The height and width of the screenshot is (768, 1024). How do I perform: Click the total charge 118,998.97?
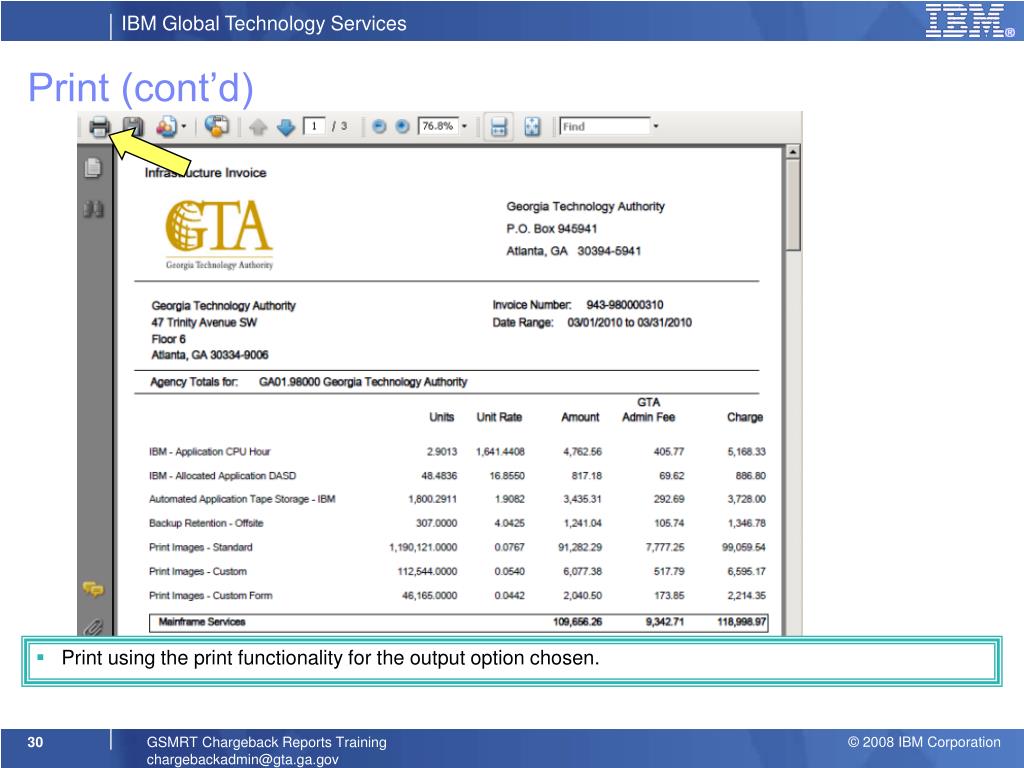click(x=742, y=622)
